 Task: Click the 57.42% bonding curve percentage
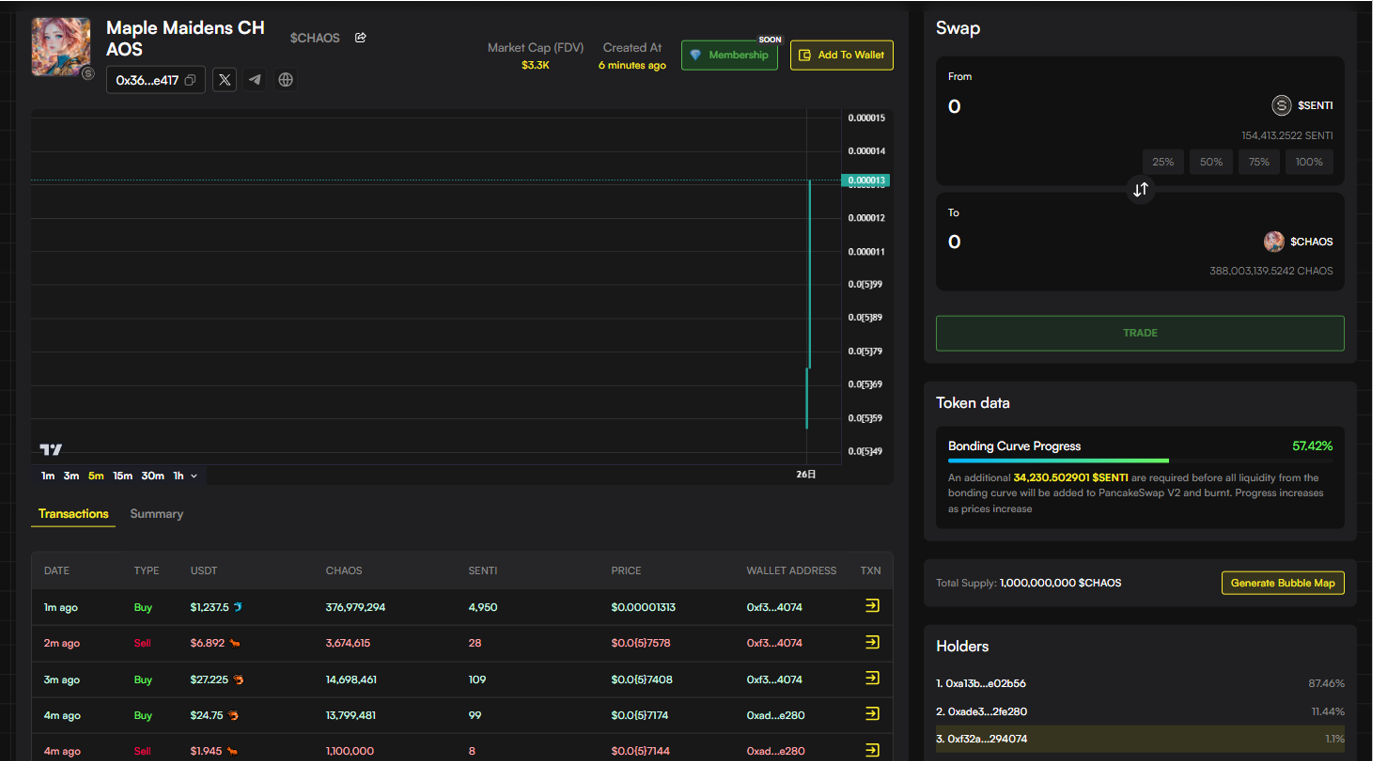(x=1312, y=446)
